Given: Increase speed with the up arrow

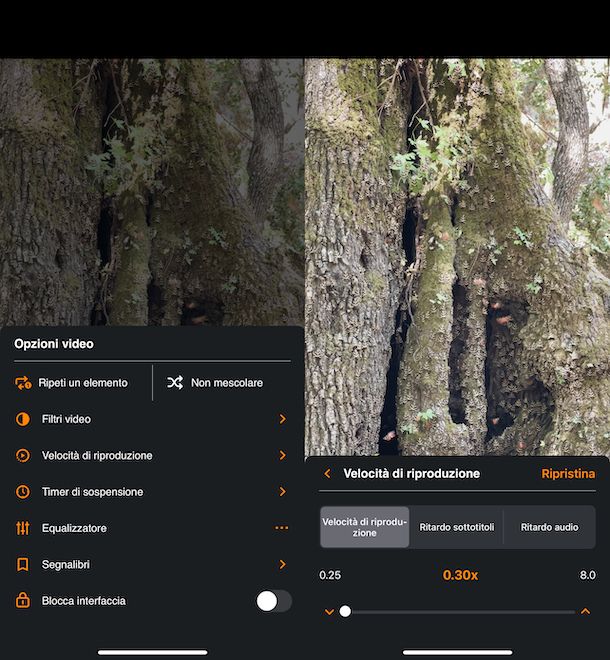Looking at the screenshot, I should (585, 611).
